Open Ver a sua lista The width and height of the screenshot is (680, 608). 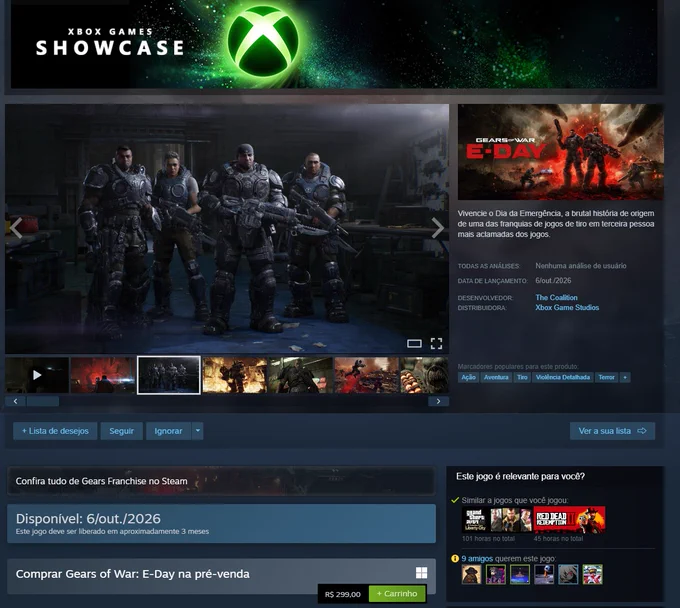coord(612,431)
